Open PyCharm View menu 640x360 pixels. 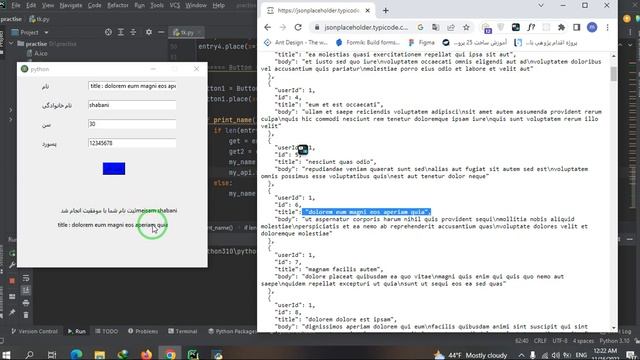(x=48, y=5)
